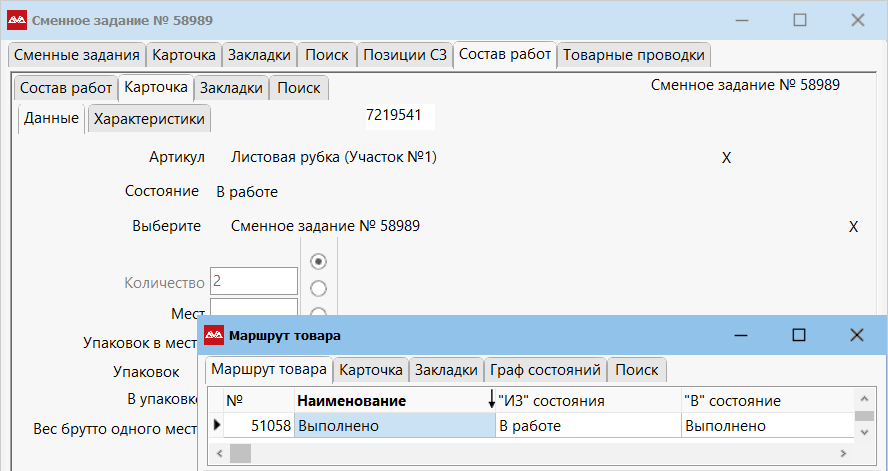Image resolution: width=888 pixels, height=471 pixels.
Task: Clear the Артикул field with its X
Action: coord(727,158)
